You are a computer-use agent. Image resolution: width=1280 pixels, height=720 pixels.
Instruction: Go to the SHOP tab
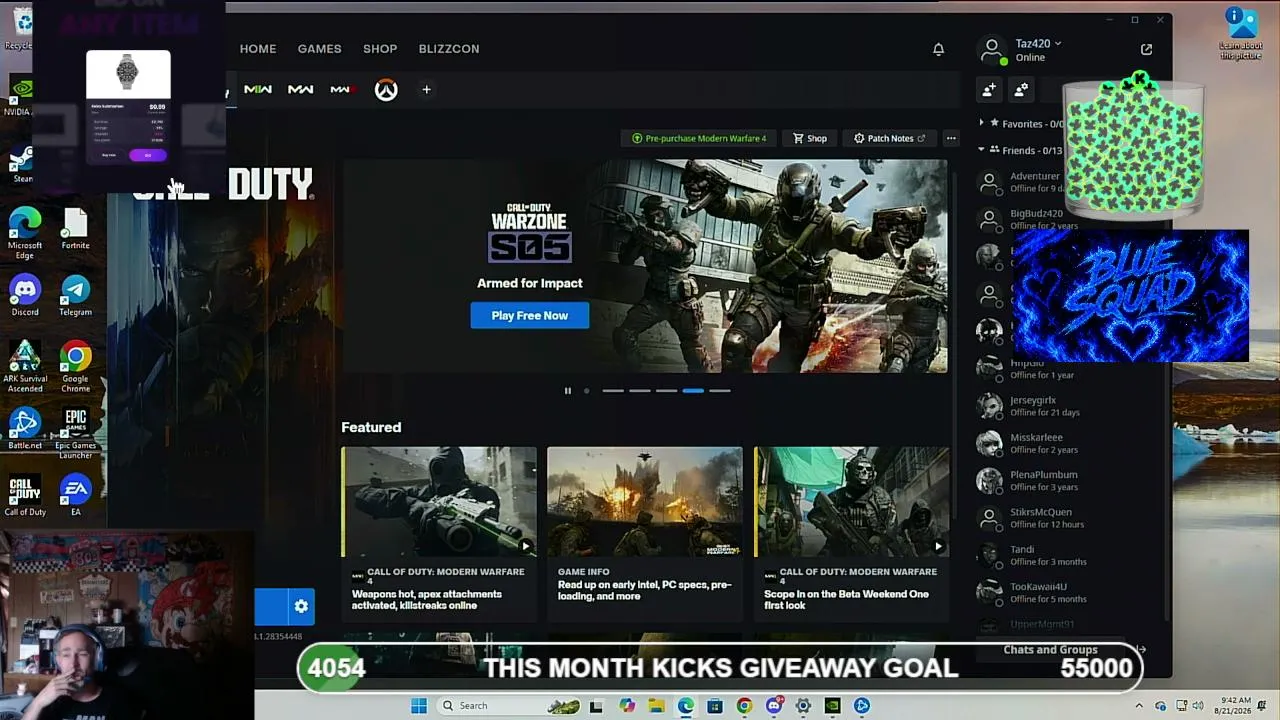point(380,49)
